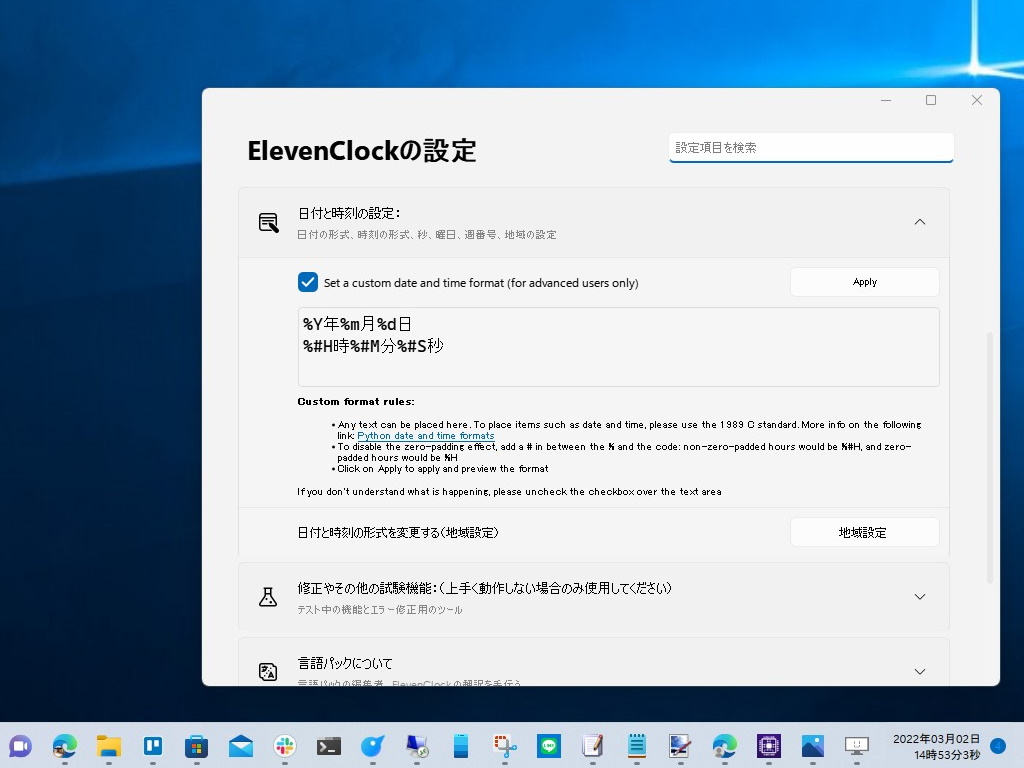
Task: Click the language pack section icon
Action: pos(268,671)
